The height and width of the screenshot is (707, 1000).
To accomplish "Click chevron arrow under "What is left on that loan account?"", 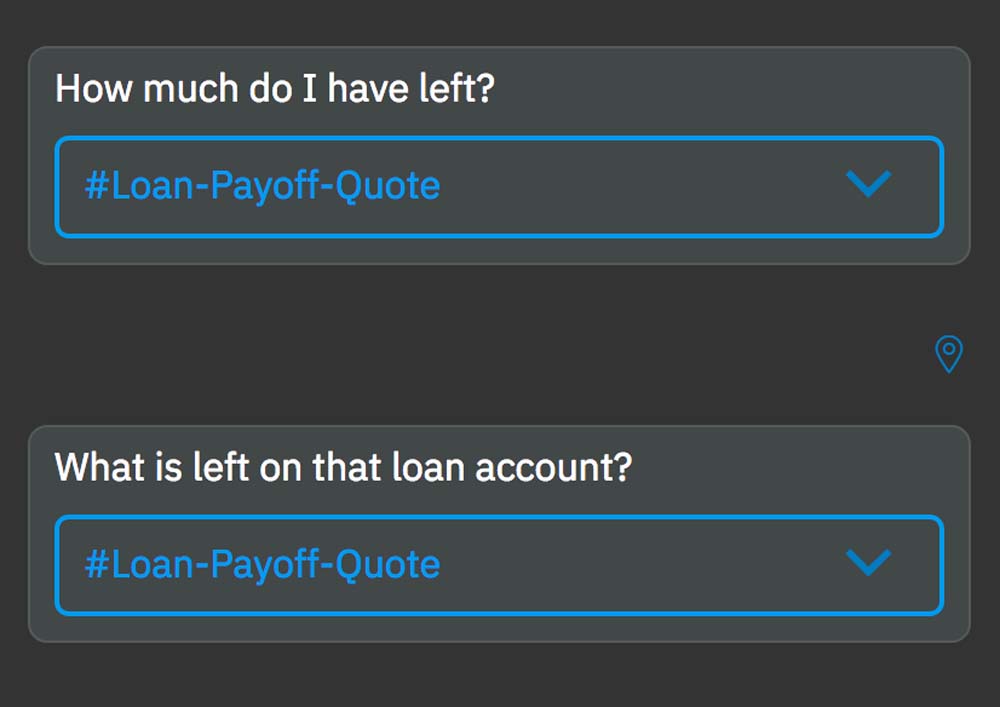I will [x=868, y=563].
